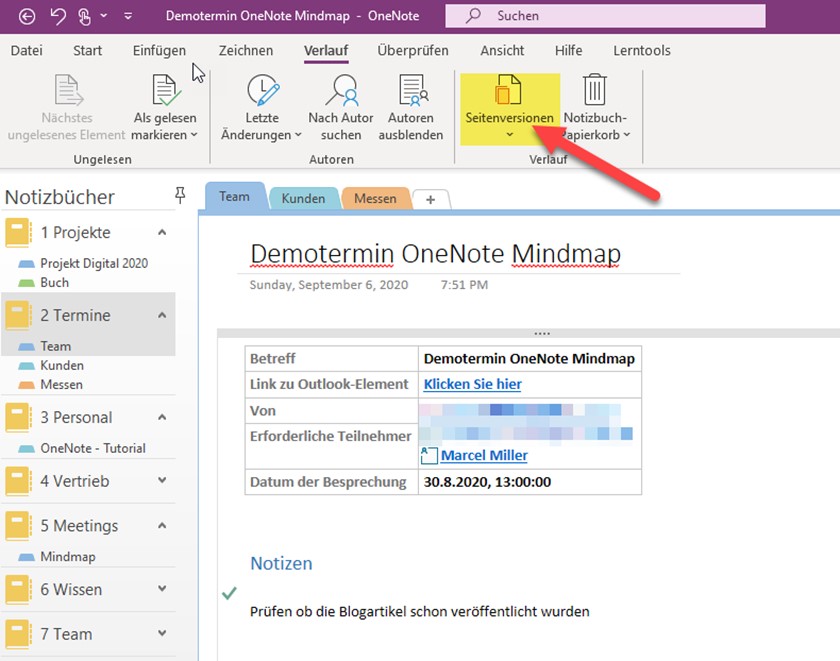Open the Ansicht ribbon tab
The width and height of the screenshot is (840, 661).
click(x=502, y=50)
